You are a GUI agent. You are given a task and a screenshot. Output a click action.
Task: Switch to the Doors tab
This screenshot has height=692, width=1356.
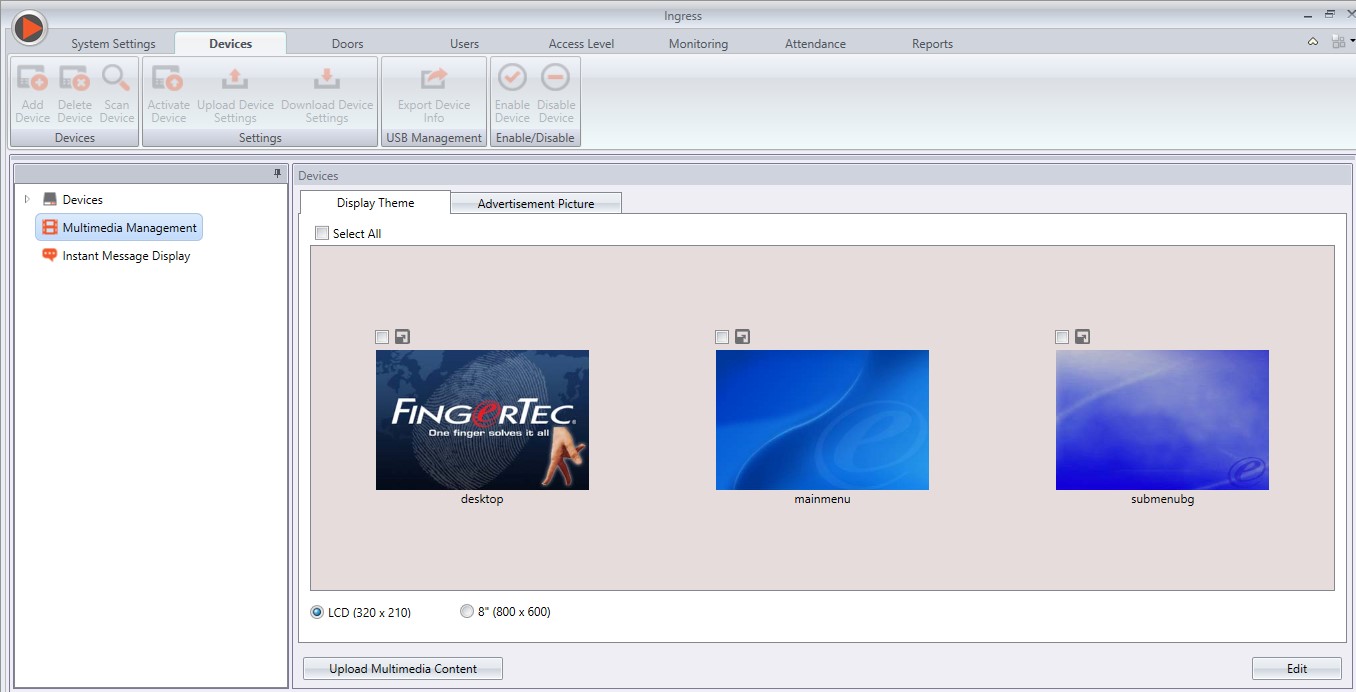click(347, 44)
